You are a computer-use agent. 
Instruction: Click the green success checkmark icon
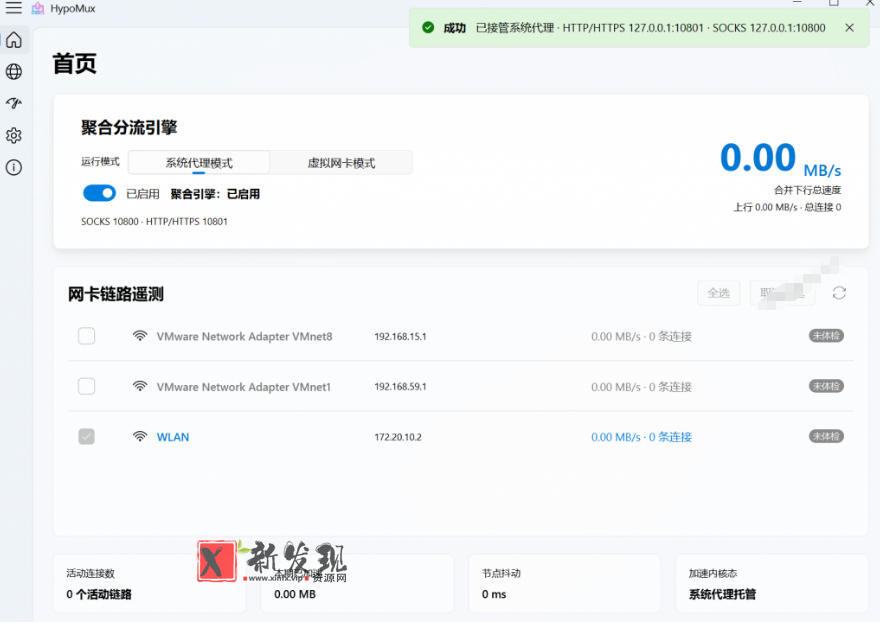(428, 27)
